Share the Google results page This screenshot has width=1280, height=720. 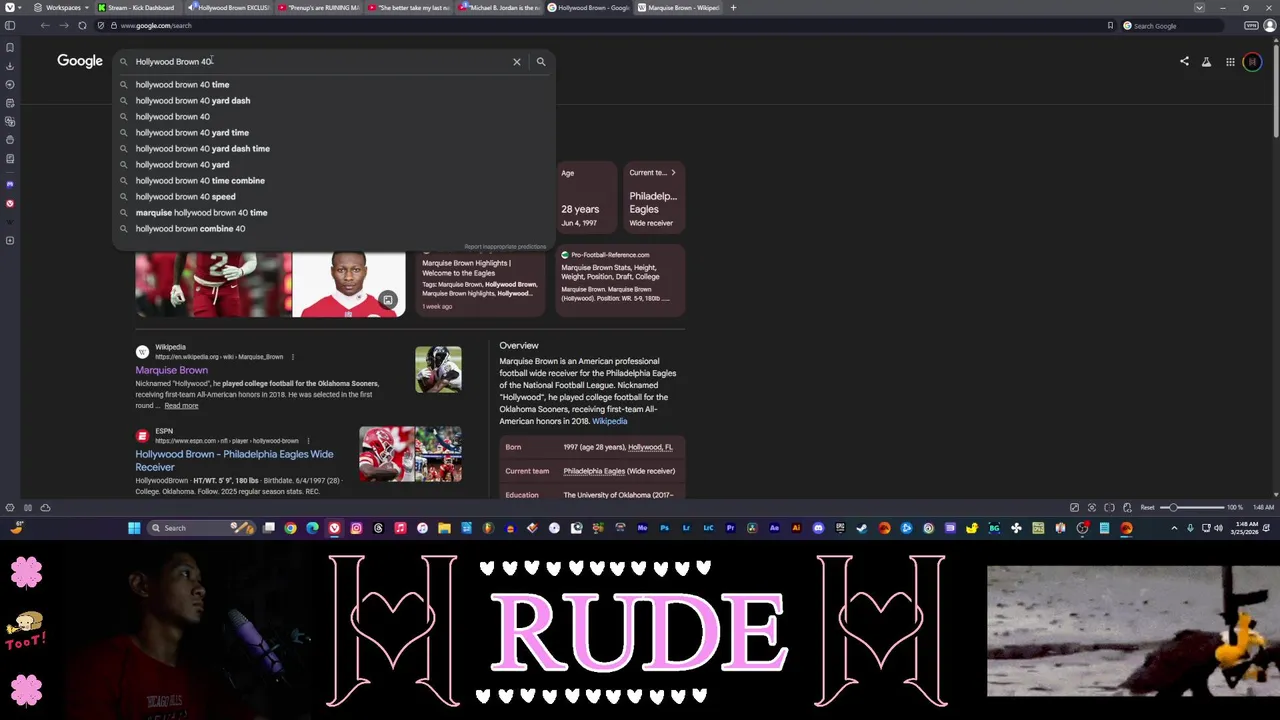[1184, 62]
